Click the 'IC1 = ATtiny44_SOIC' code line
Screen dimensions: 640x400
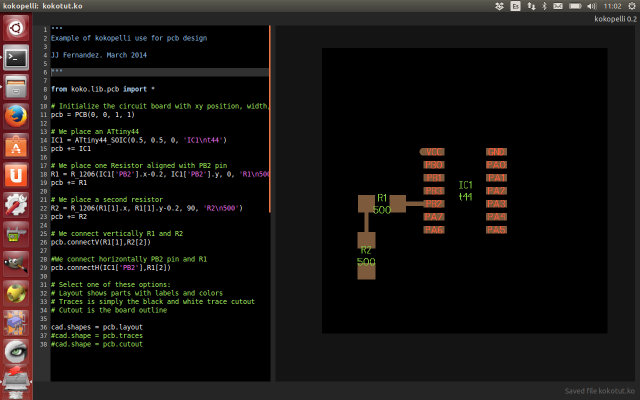pyautogui.click(x=139, y=140)
